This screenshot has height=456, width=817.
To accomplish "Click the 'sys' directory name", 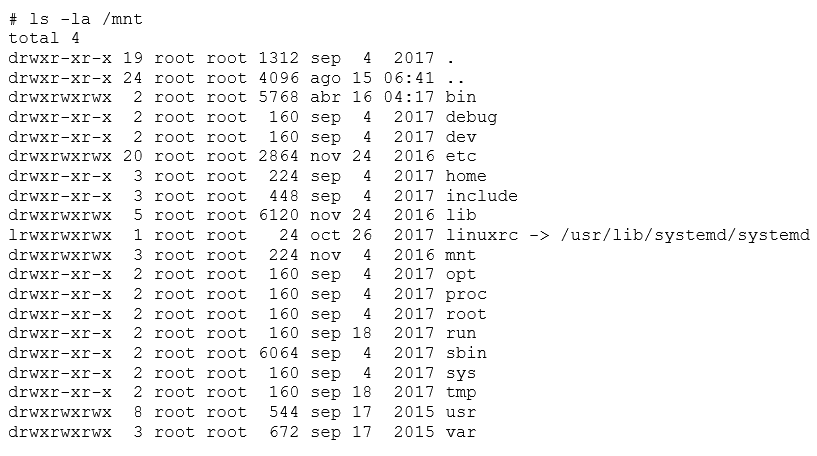I will coord(461,374).
